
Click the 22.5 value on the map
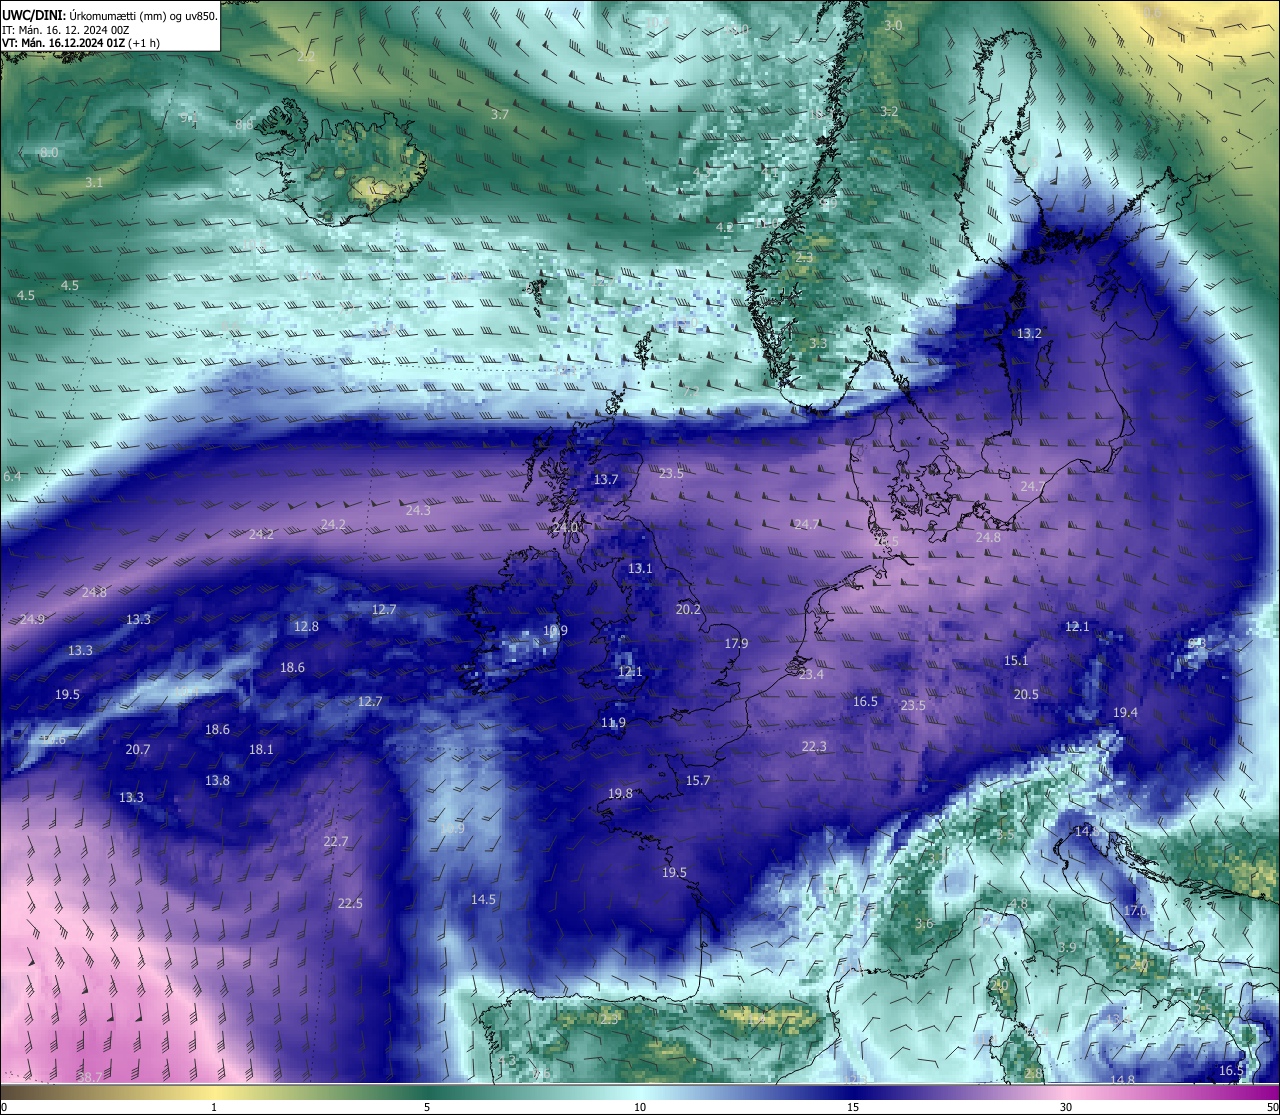(x=350, y=903)
